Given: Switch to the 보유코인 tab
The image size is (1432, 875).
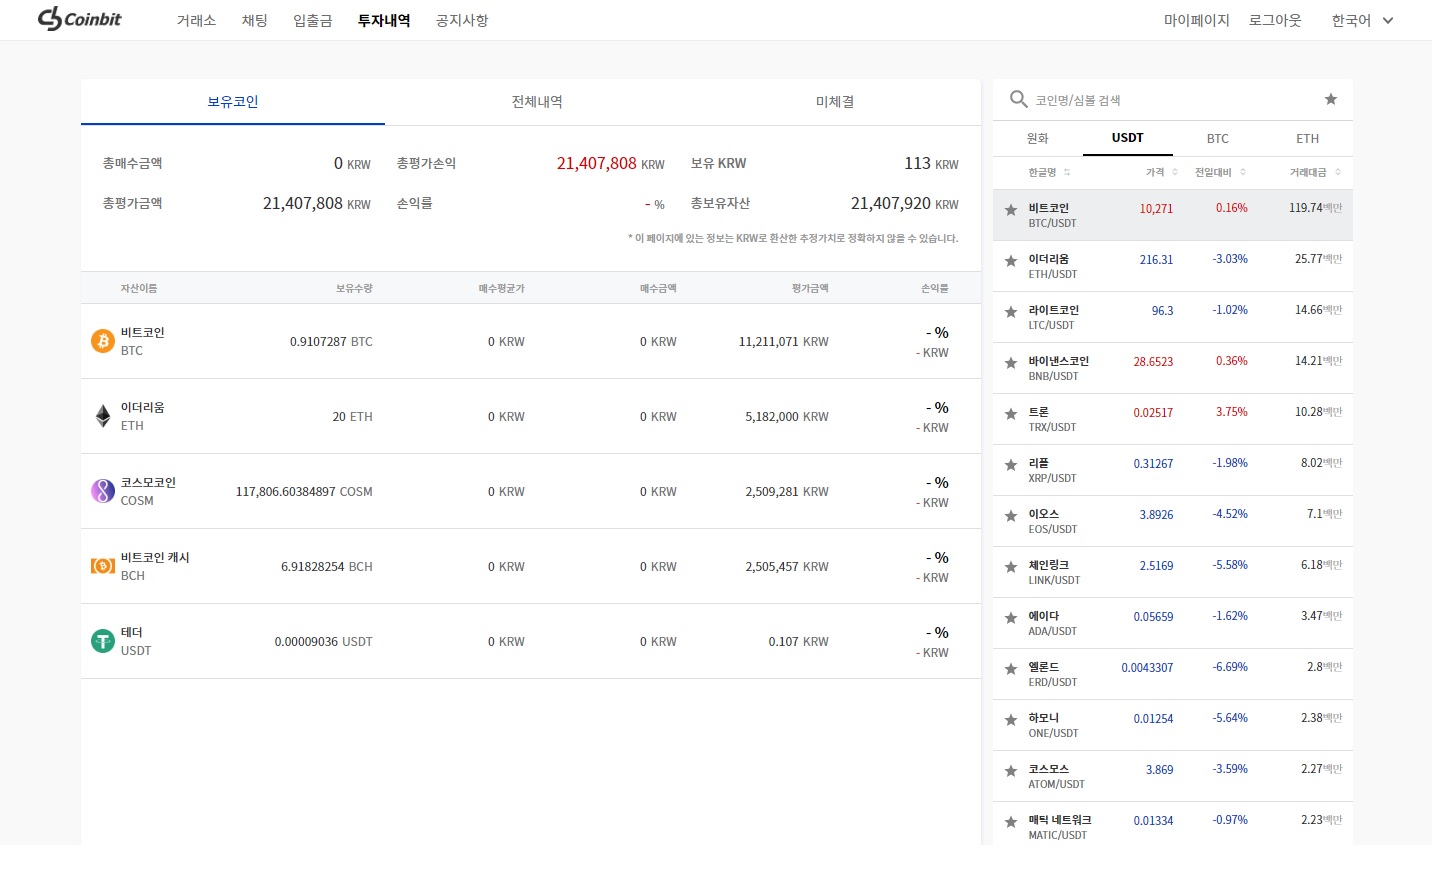Looking at the screenshot, I should pos(233,102).
